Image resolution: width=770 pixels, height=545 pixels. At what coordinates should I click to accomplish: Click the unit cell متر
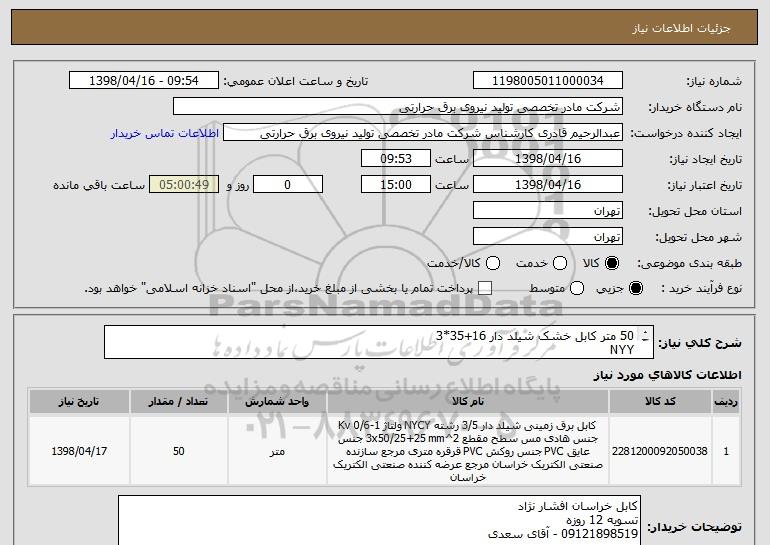(277, 451)
